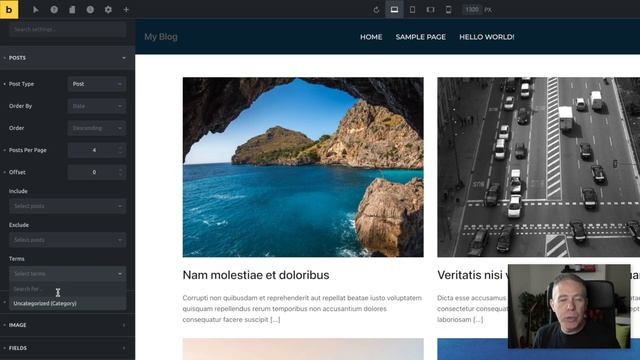This screenshot has width=640, height=360.
Task: Collapse the POSTS section
Action: [x=67, y=58]
